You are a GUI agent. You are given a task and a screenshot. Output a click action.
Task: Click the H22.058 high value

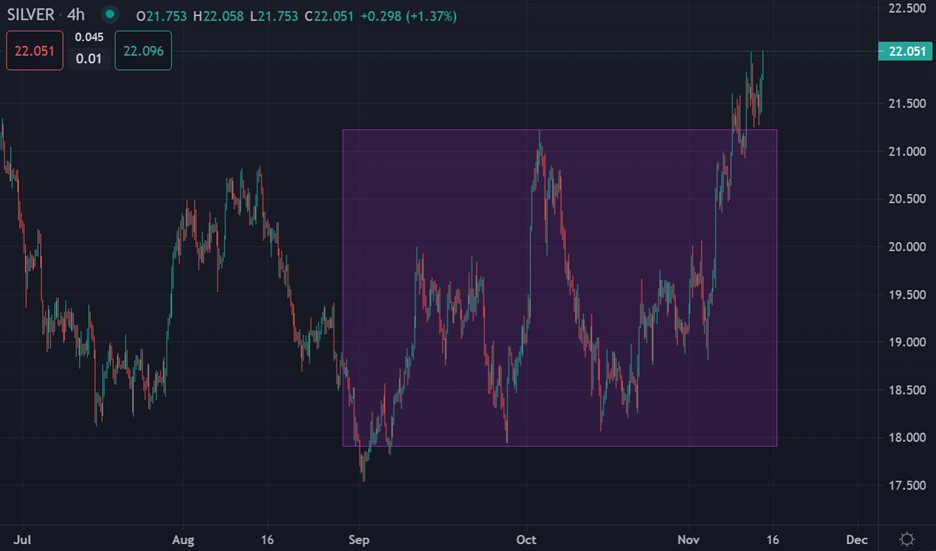point(218,16)
